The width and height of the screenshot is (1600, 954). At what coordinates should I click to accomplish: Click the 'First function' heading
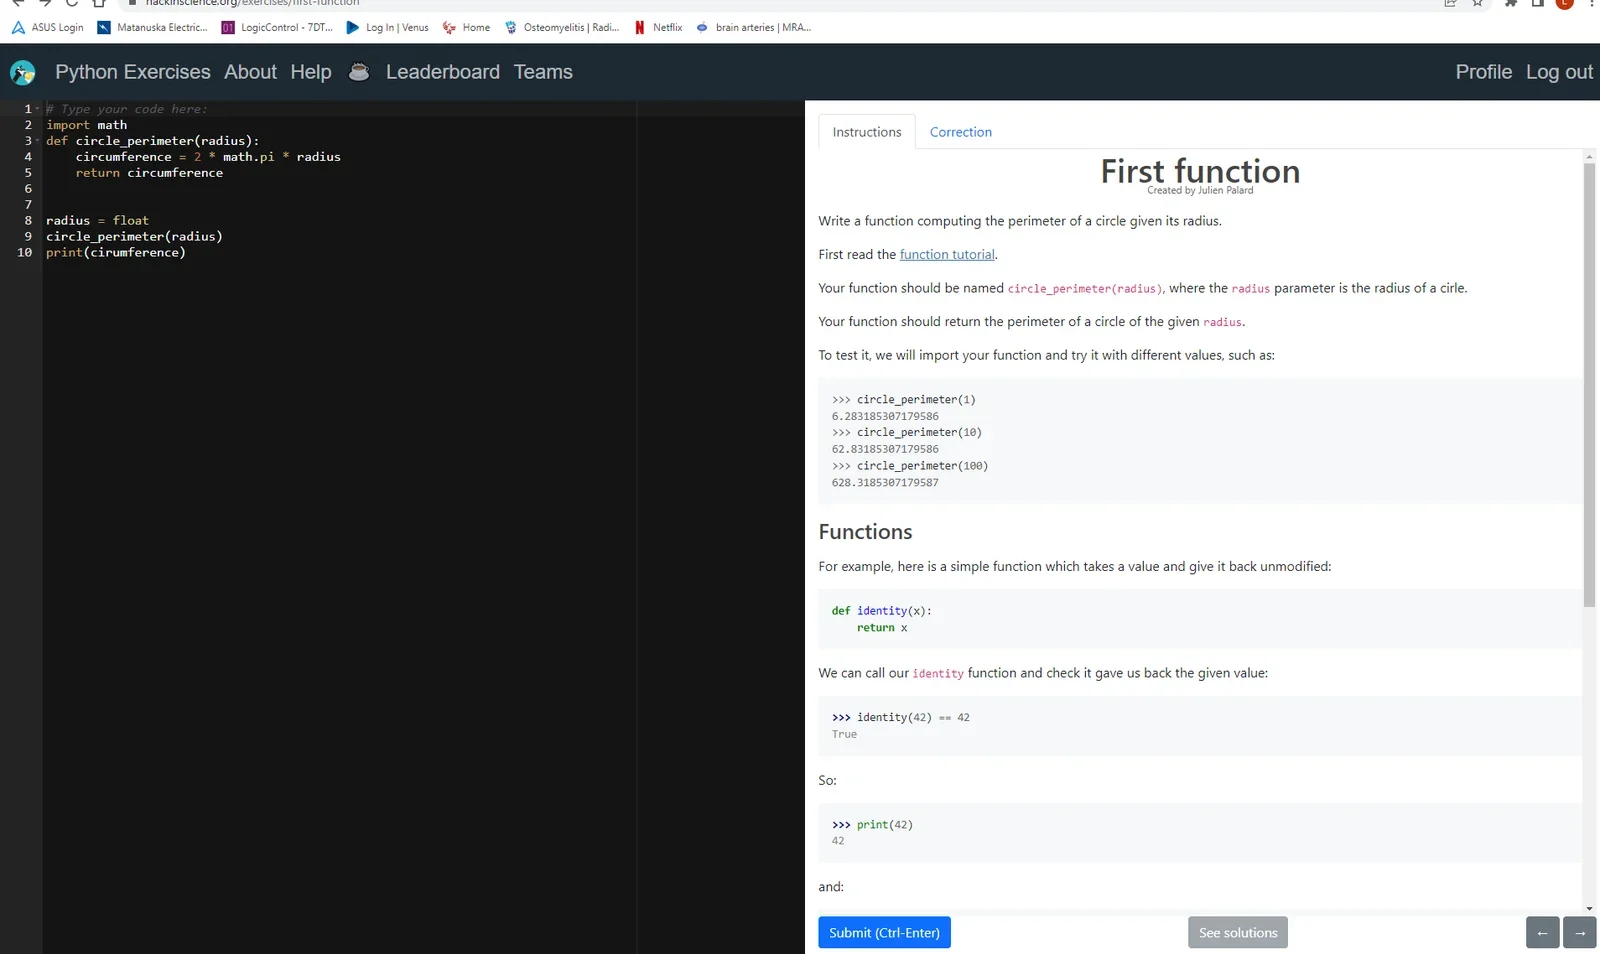(1200, 171)
